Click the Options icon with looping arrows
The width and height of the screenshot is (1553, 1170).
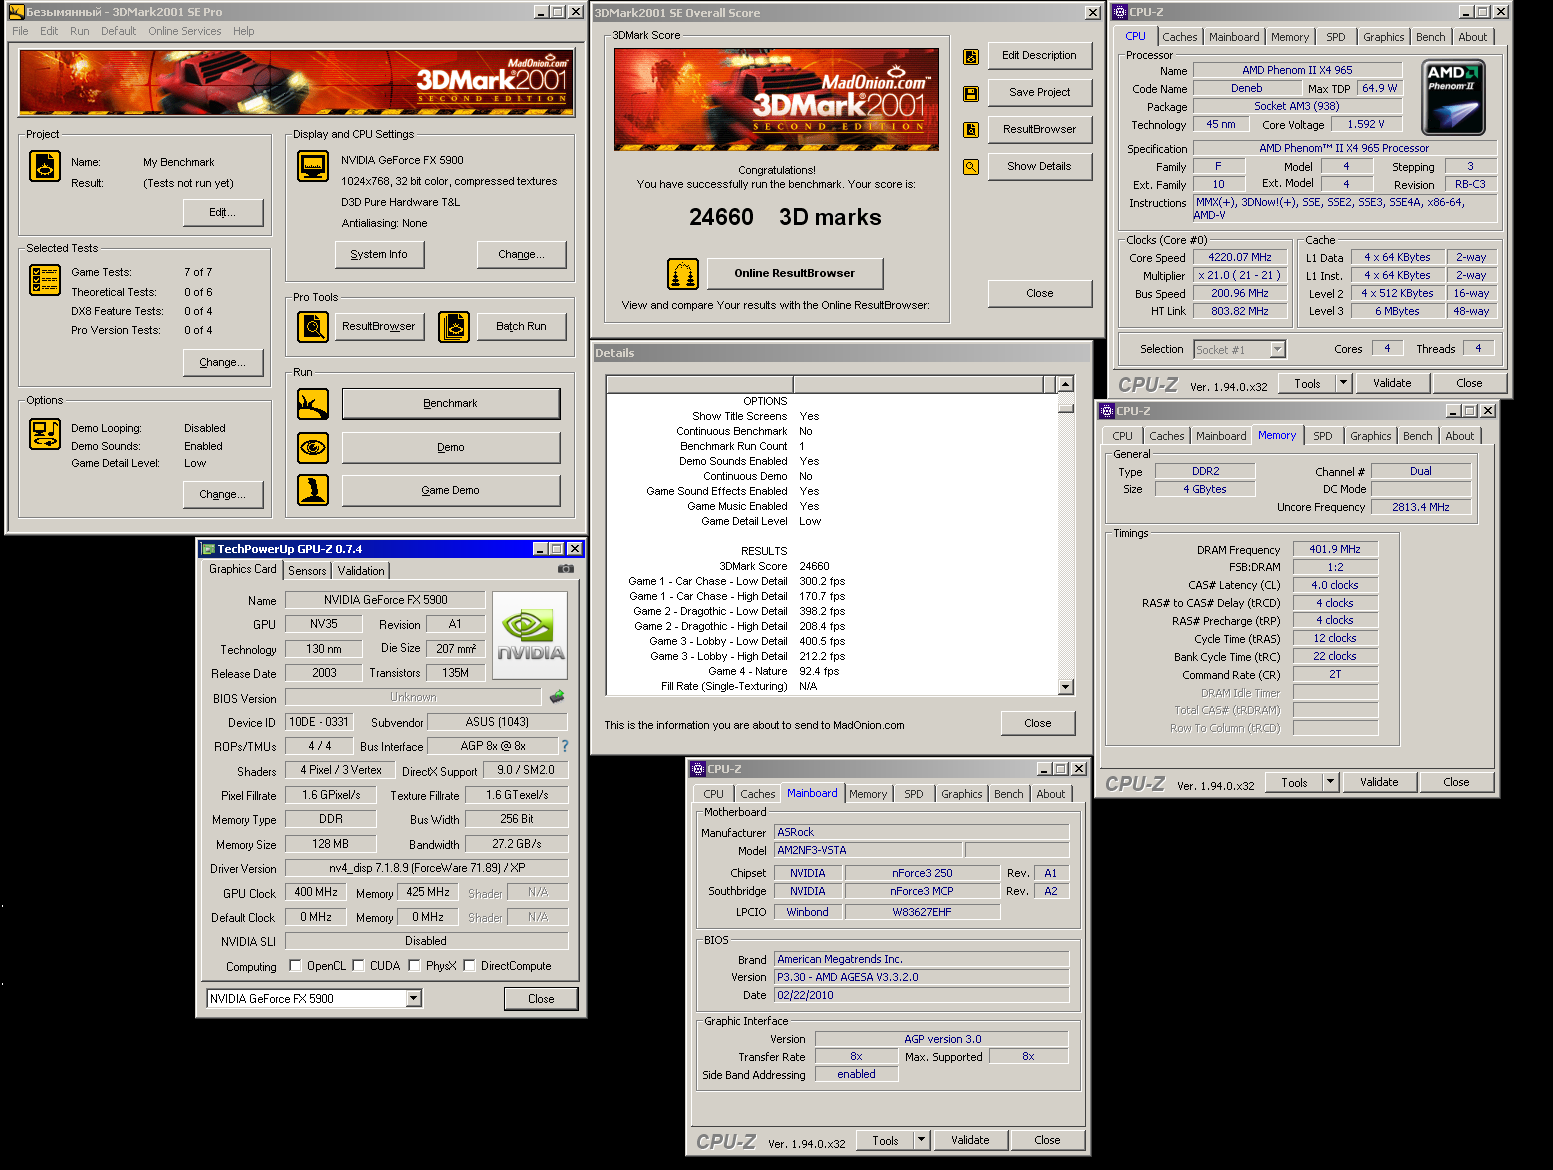[x=45, y=434]
